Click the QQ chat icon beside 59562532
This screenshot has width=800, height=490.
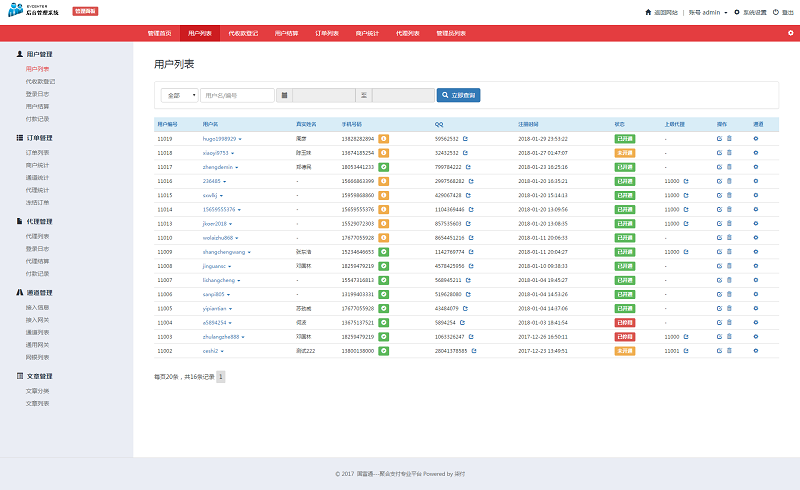pyautogui.click(x=465, y=138)
